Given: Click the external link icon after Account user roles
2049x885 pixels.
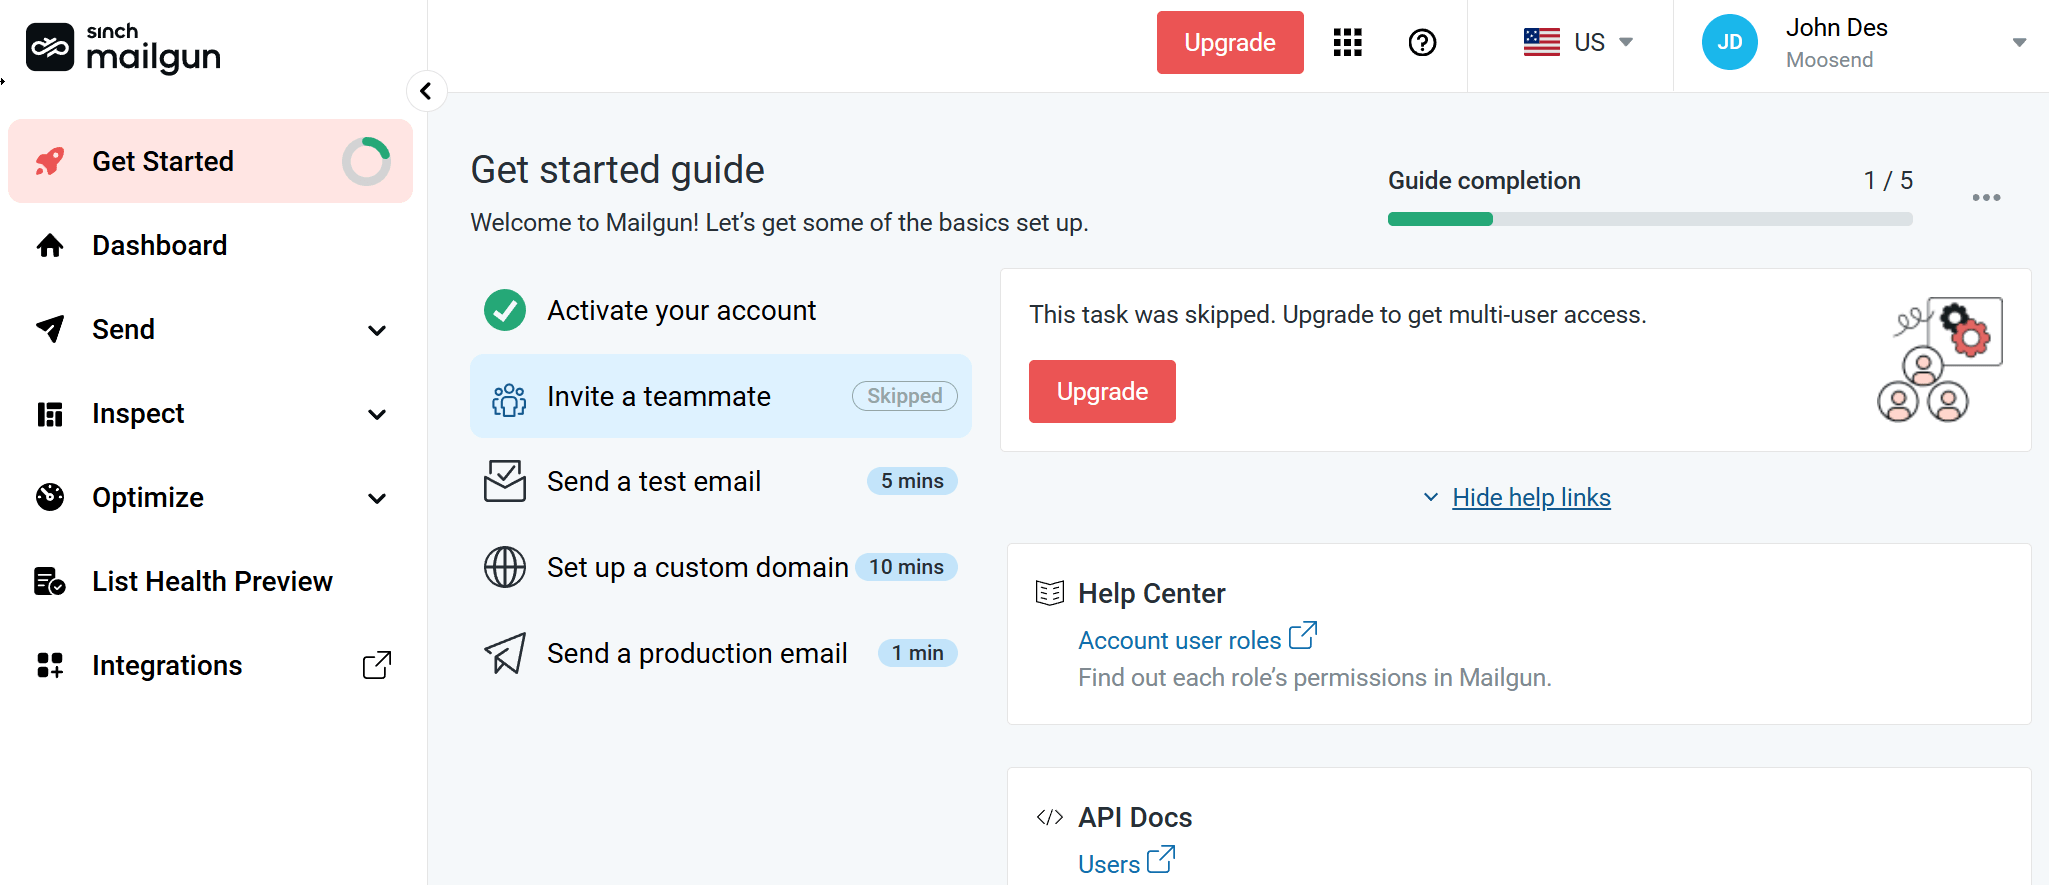Looking at the screenshot, I should [1303, 635].
